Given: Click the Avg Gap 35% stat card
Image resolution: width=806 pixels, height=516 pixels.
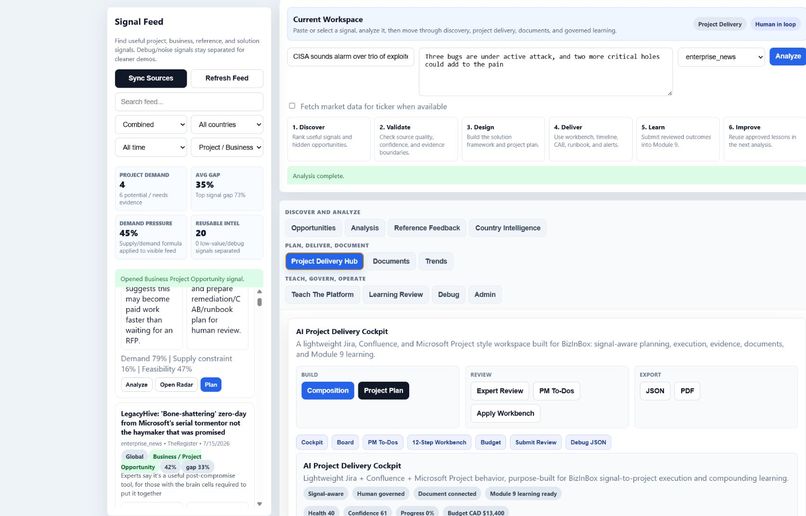Looking at the screenshot, I should 227,188.
